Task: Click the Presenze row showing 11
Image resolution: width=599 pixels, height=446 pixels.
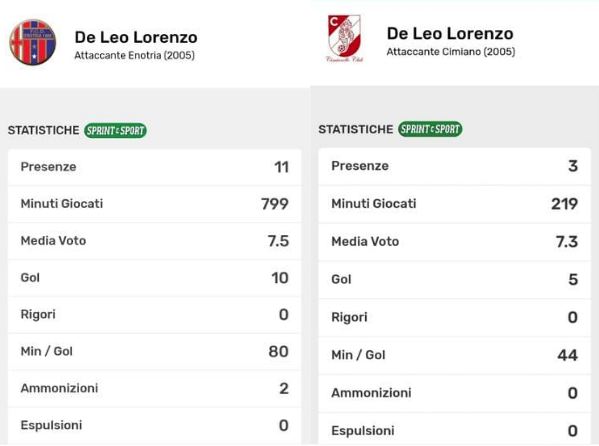Action: pyautogui.click(x=155, y=167)
